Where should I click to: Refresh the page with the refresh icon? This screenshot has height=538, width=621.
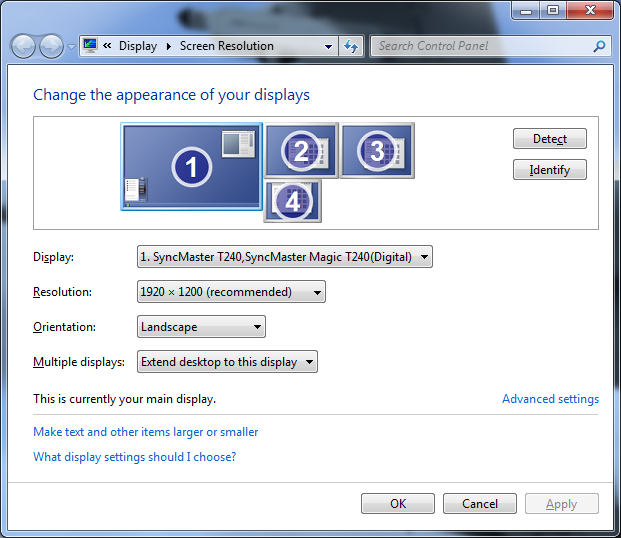[351, 46]
